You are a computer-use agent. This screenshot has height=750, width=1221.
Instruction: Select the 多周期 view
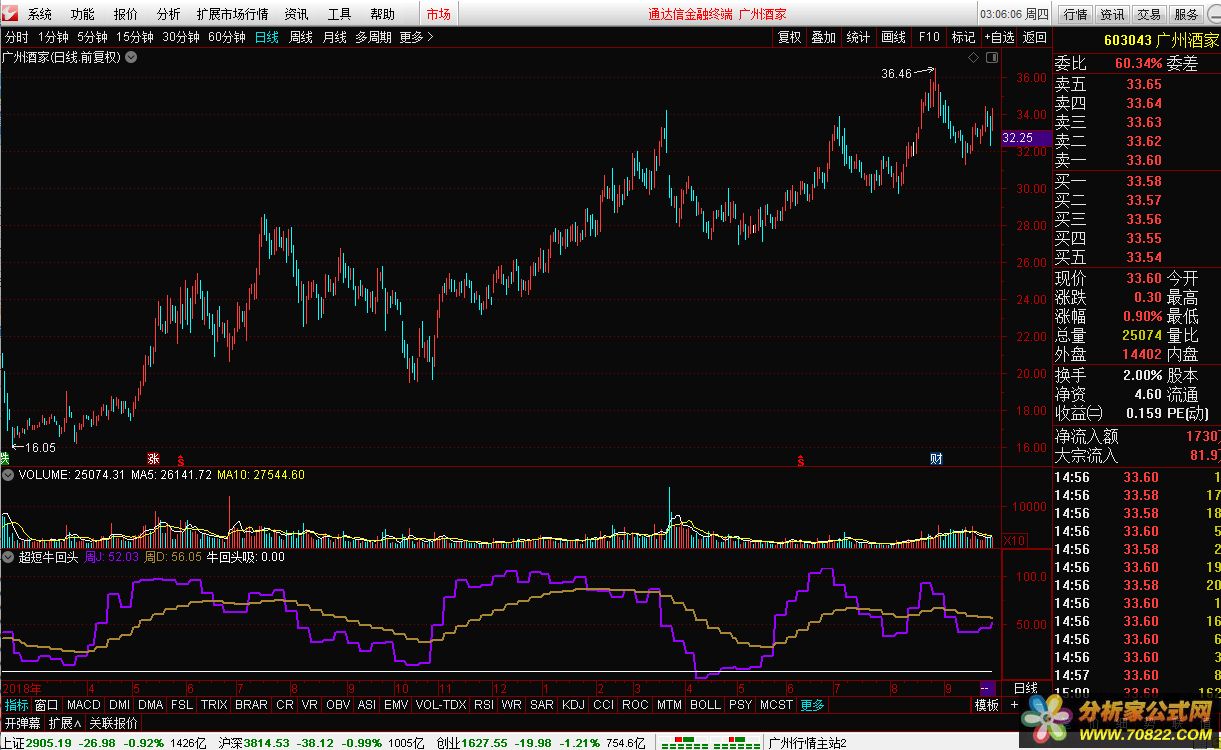[x=373, y=37]
